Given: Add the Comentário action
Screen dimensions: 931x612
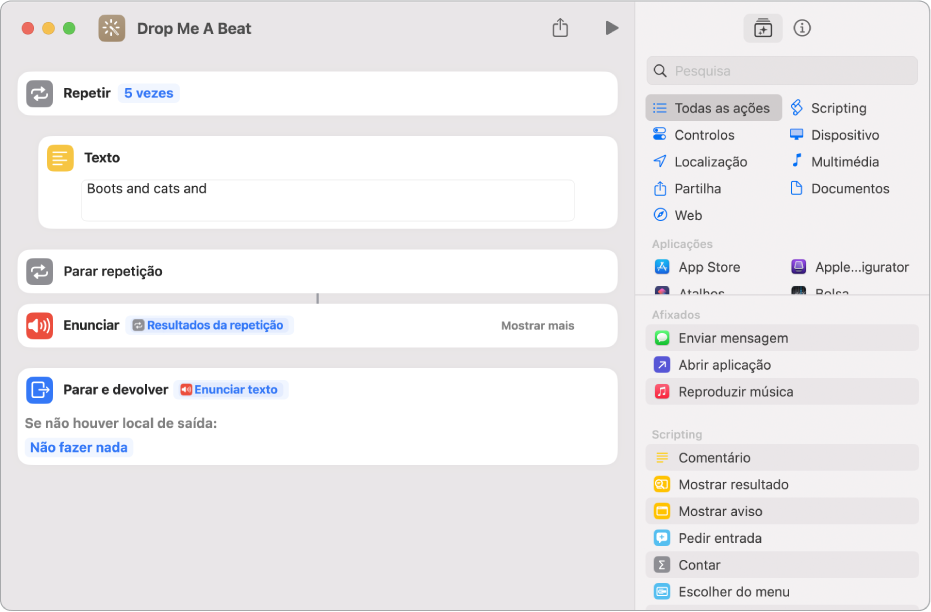Looking at the screenshot, I should (782, 457).
